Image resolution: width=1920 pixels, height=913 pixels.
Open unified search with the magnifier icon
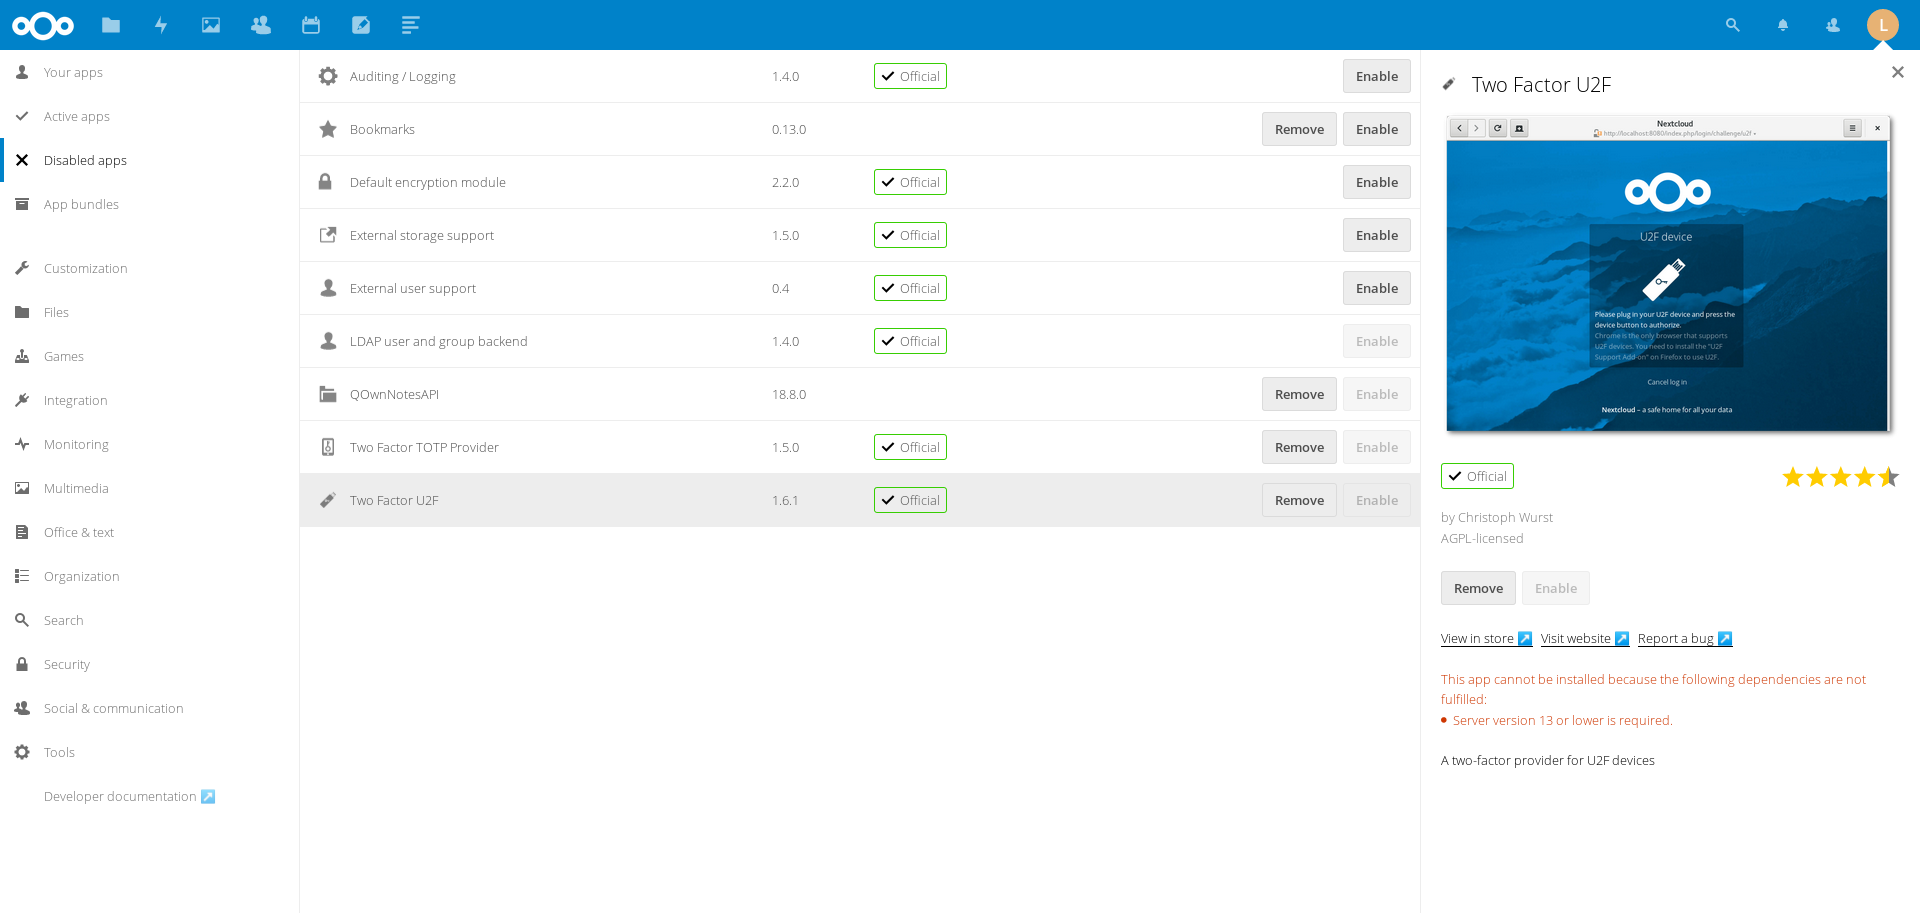(1733, 25)
